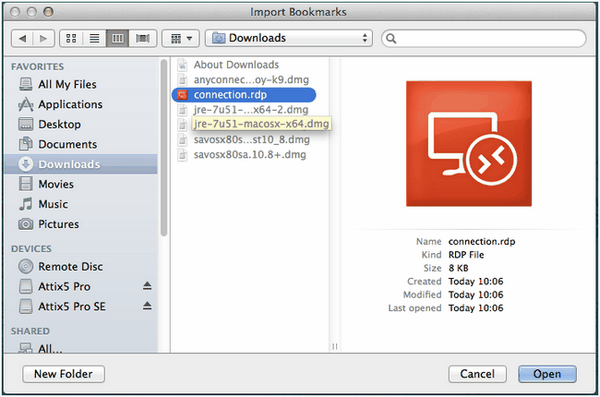Click the Music note icon

26,204
